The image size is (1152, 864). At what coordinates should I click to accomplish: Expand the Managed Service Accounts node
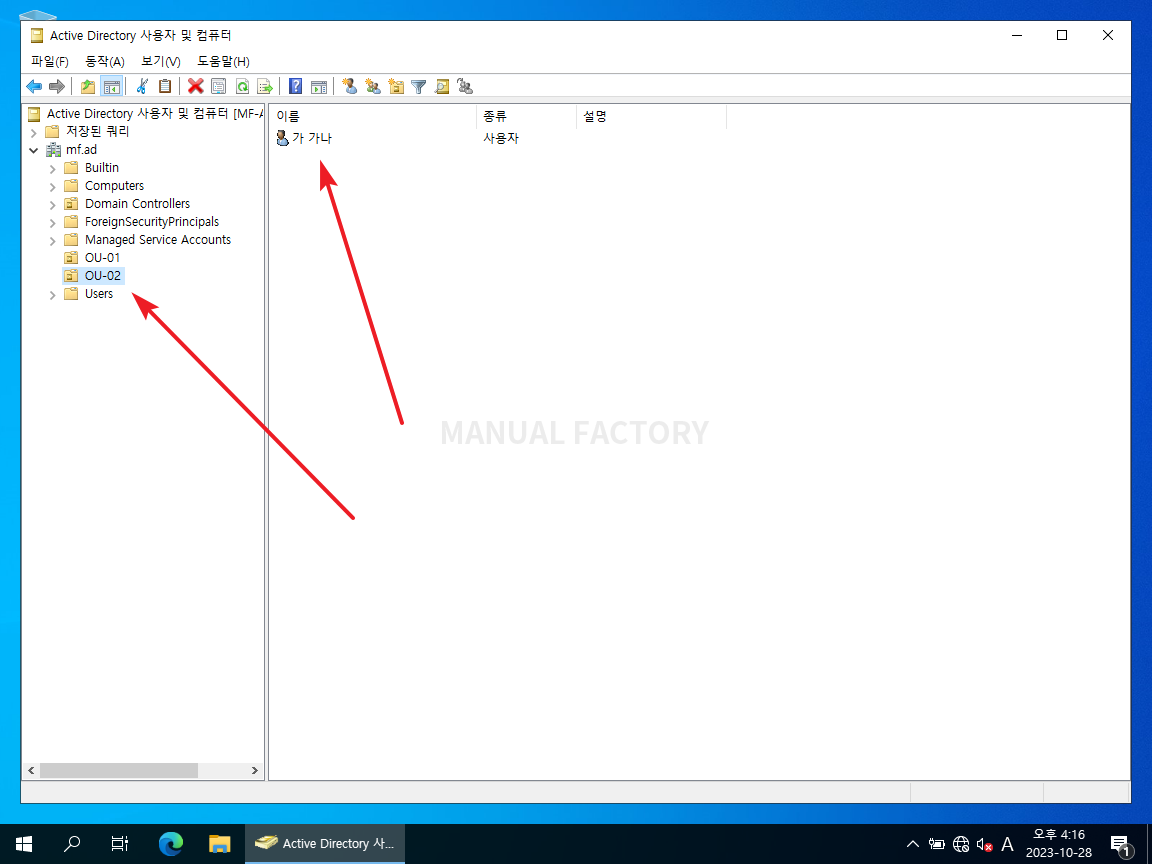pyautogui.click(x=52, y=240)
